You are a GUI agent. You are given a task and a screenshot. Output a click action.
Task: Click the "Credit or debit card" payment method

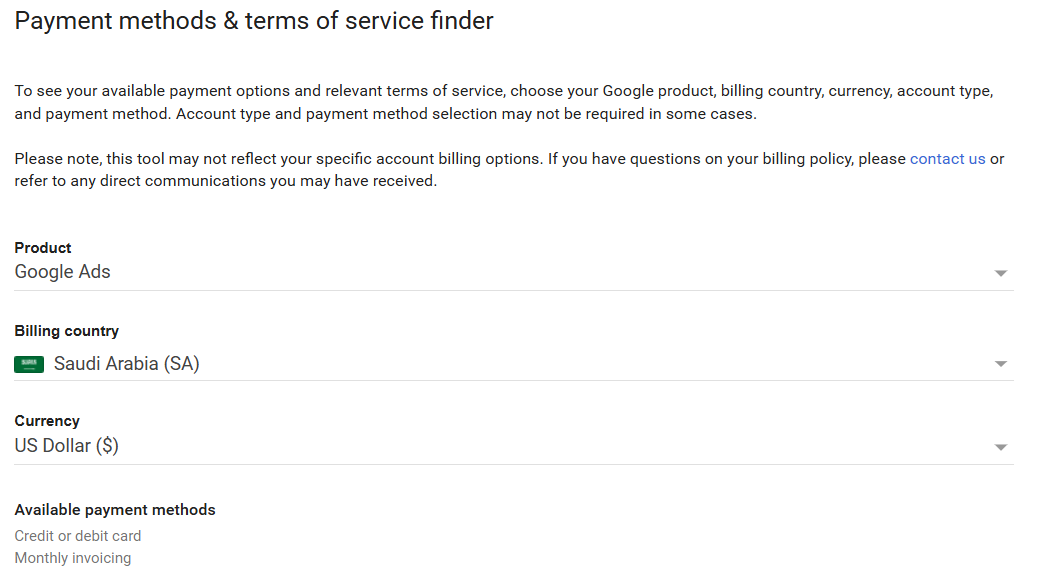coord(78,536)
